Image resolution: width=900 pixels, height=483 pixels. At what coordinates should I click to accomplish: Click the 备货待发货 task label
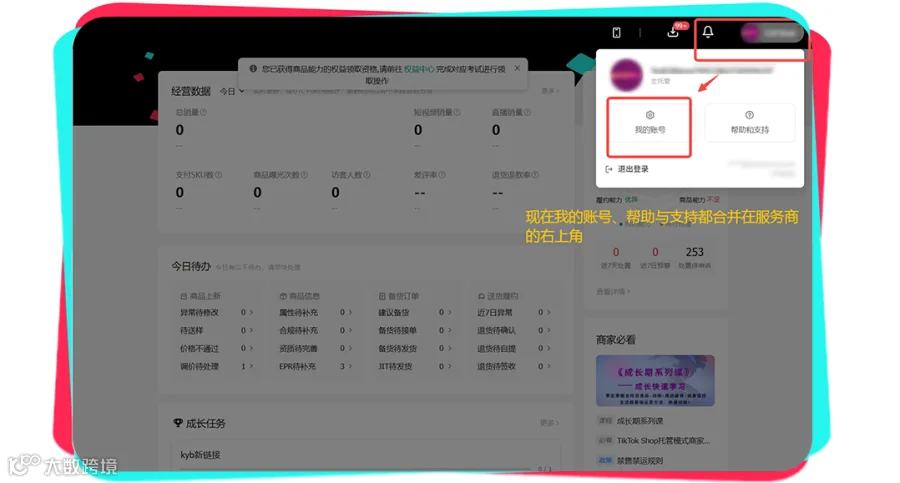(x=397, y=348)
